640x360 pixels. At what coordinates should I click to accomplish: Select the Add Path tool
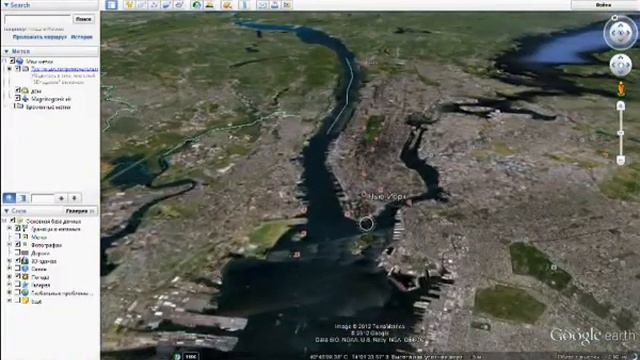coord(154,5)
